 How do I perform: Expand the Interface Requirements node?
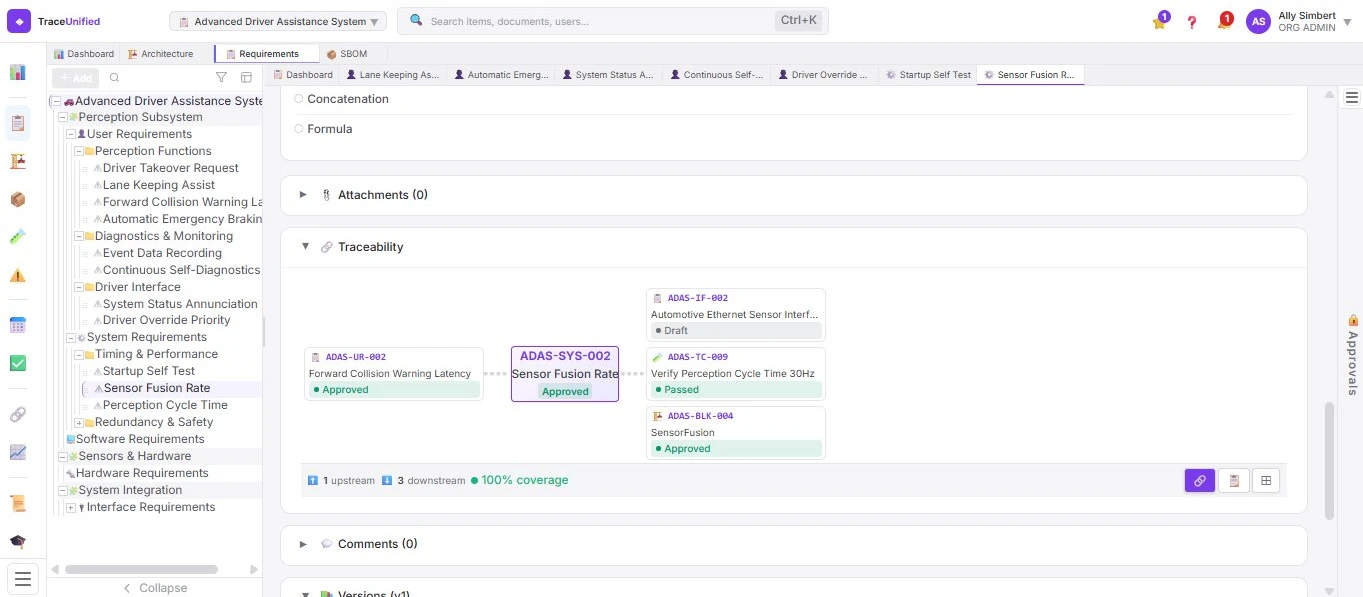pyautogui.click(x=70, y=507)
